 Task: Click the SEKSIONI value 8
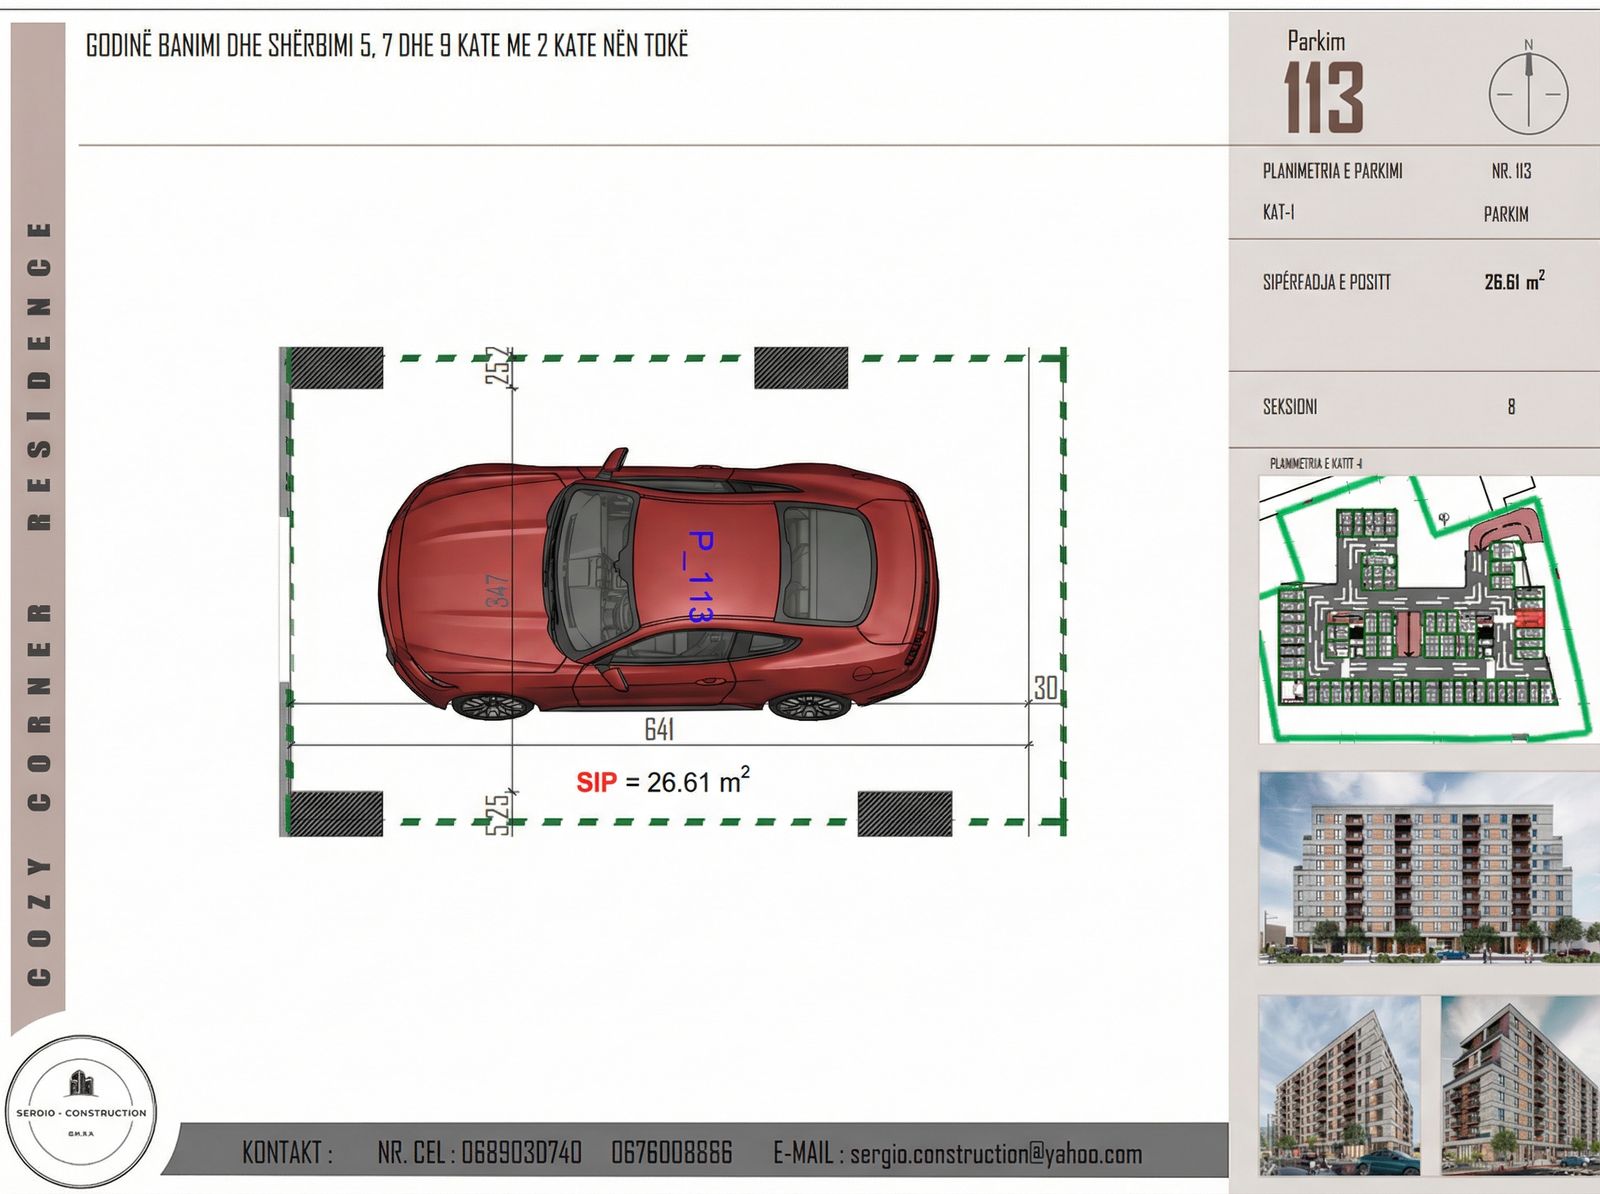(1511, 407)
